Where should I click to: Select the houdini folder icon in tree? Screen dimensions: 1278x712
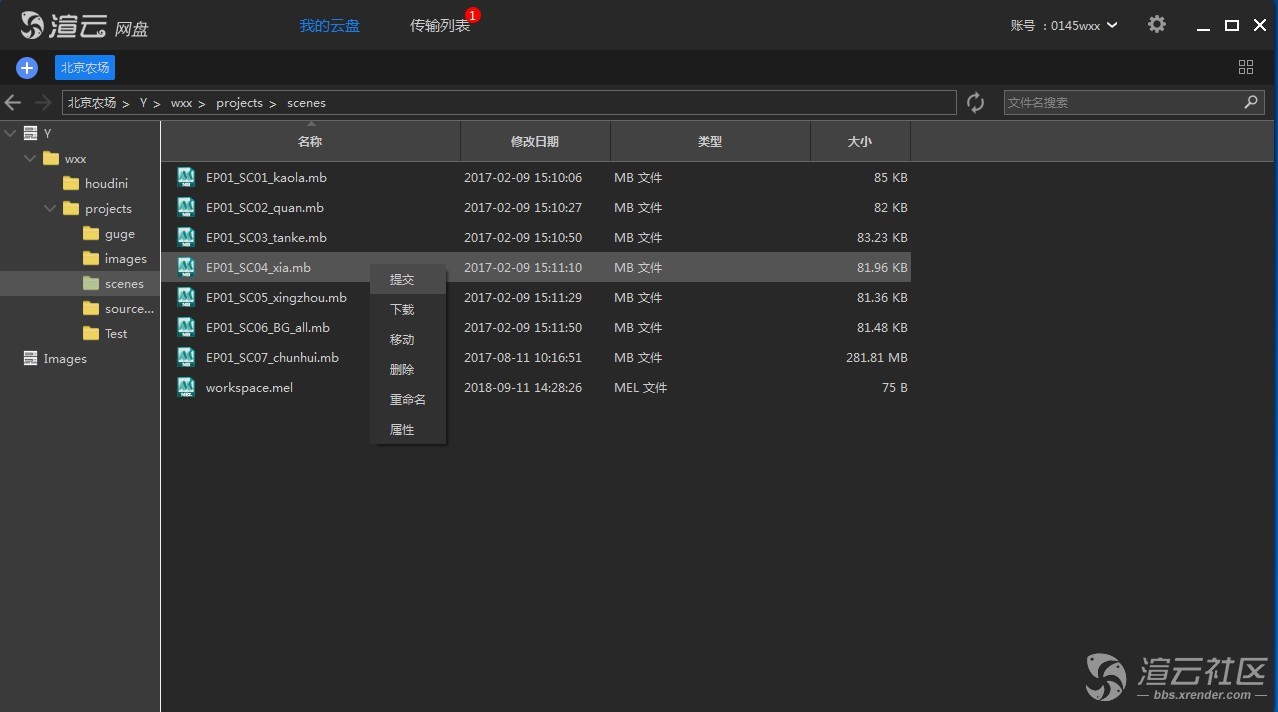(x=71, y=184)
